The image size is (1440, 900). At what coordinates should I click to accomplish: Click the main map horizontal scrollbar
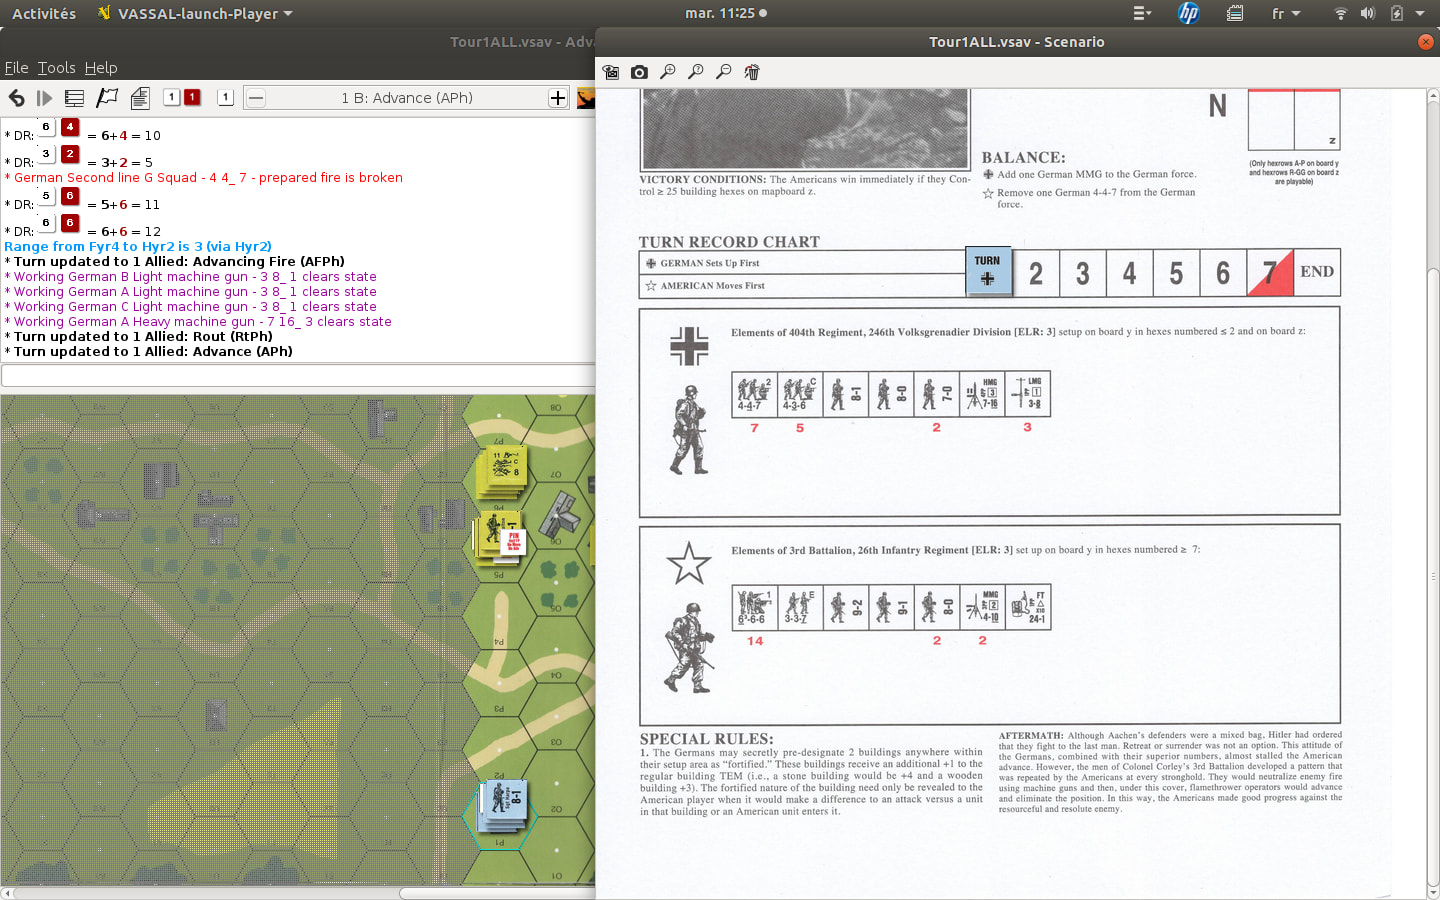(x=497, y=893)
